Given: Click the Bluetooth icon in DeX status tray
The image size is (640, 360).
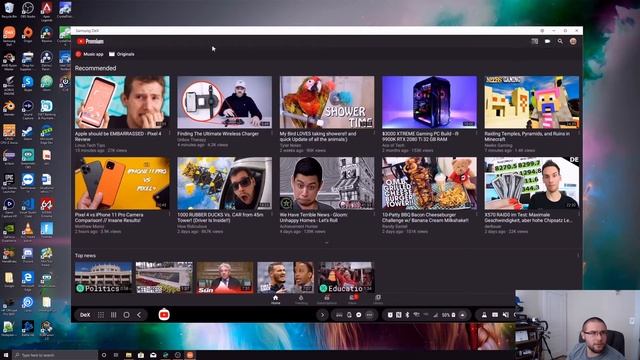Looking at the screenshot, I should click(x=407, y=315).
